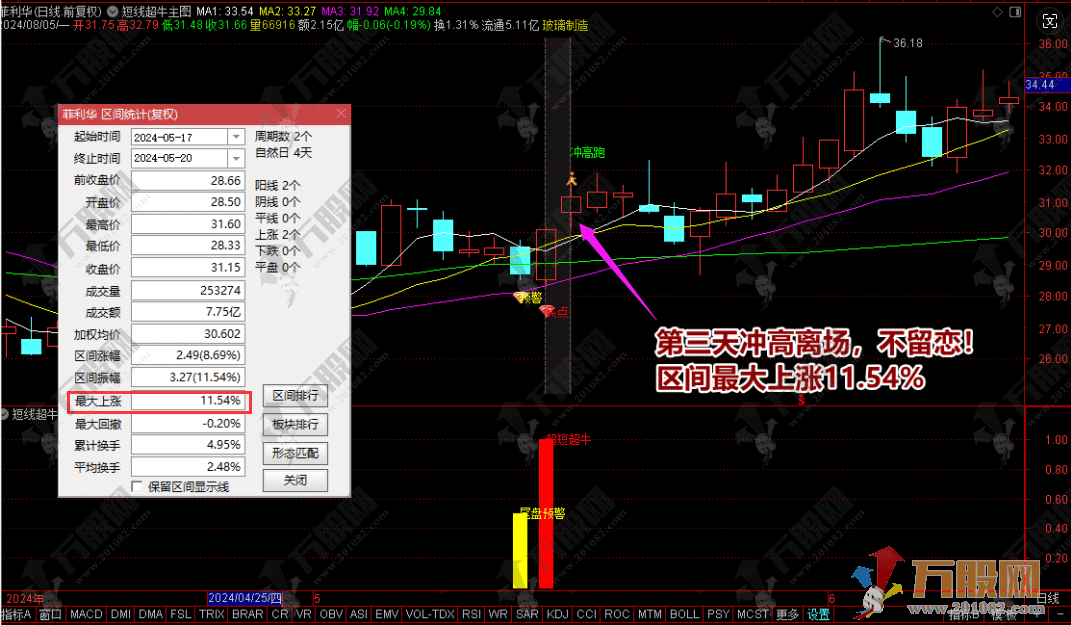The width and height of the screenshot is (1071, 625).
Task: Click the 关闭 button in the dialog
Action: tap(295, 480)
